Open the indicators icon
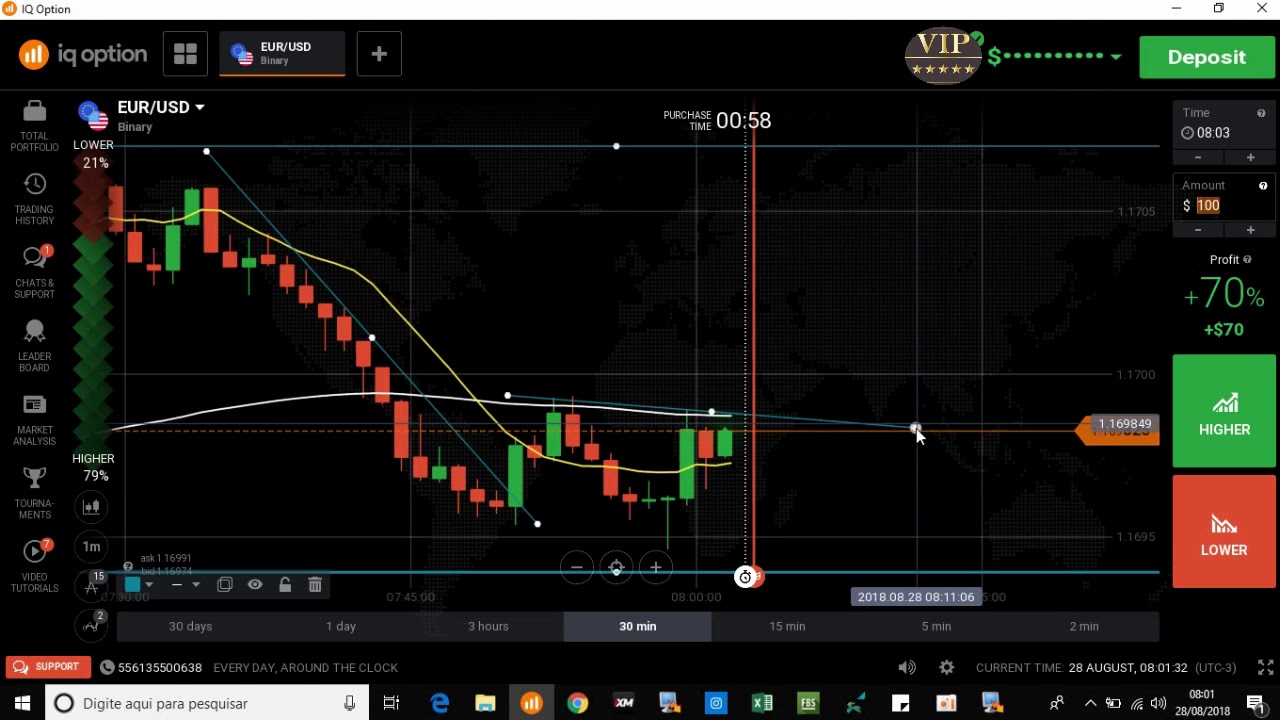Image resolution: width=1280 pixels, height=720 pixels. click(91, 625)
